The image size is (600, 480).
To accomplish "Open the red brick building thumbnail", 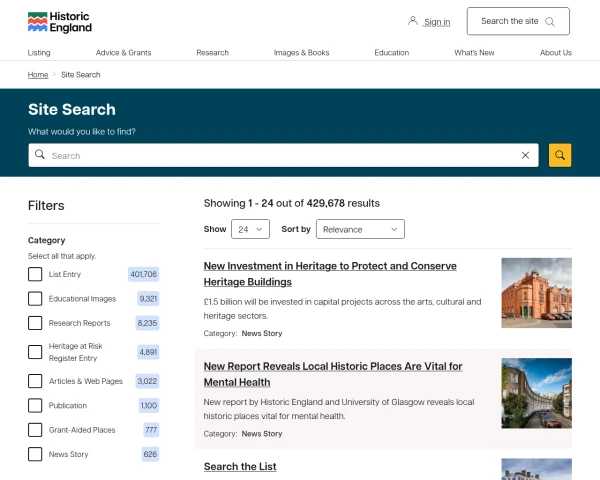I will pyautogui.click(x=536, y=292).
